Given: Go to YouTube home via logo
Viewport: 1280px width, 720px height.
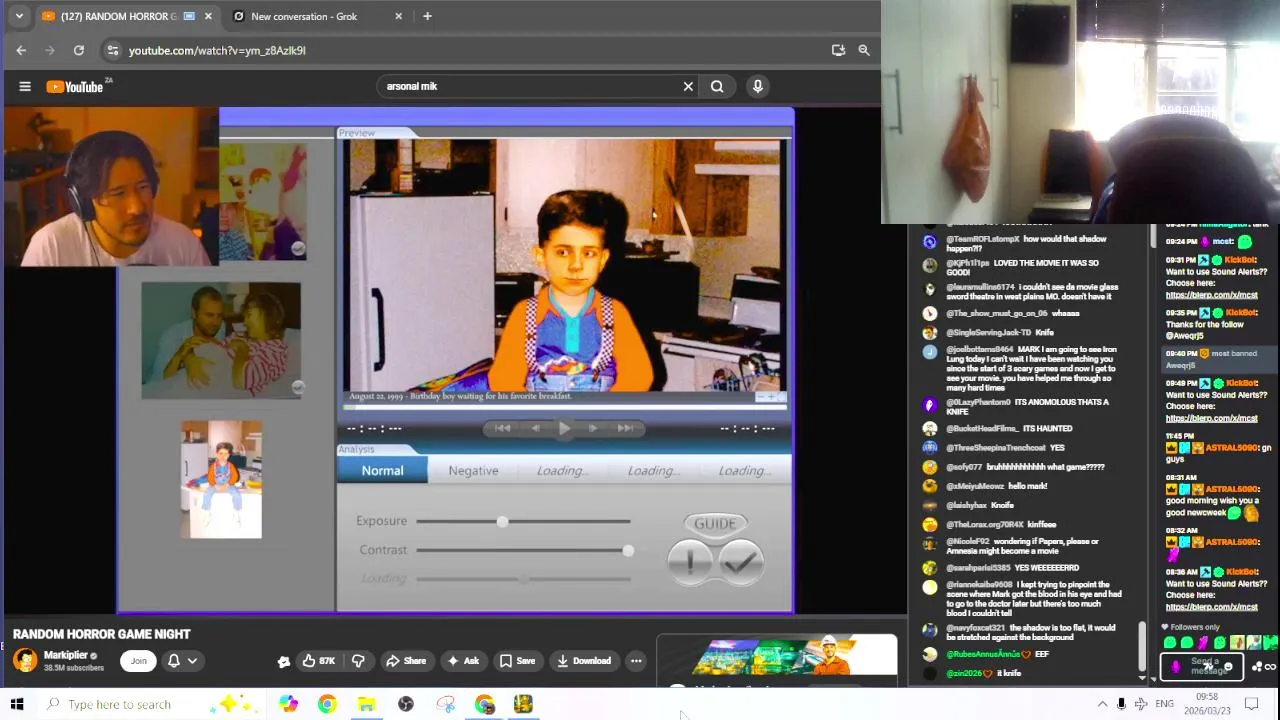Looking at the screenshot, I should (x=75, y=86).
